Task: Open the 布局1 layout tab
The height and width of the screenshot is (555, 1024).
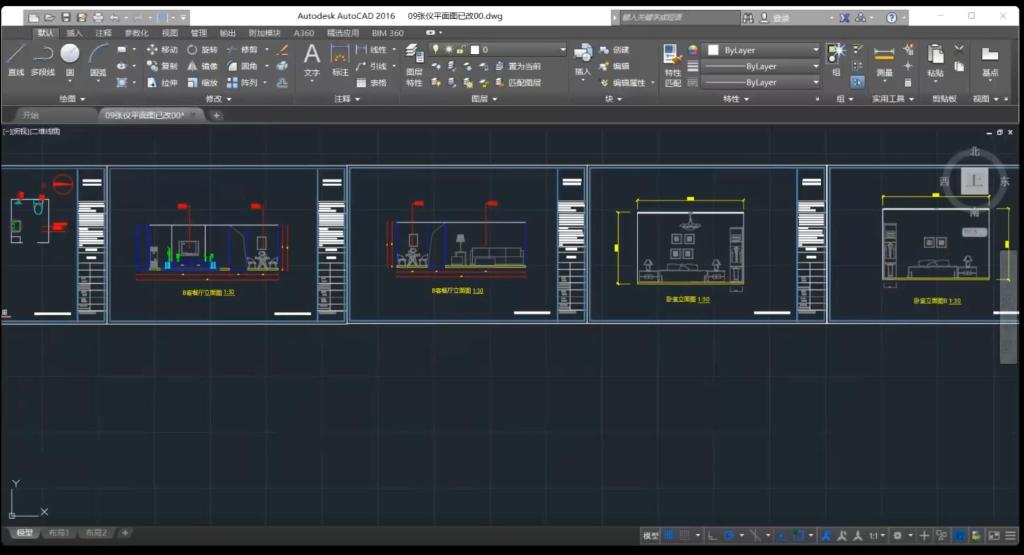Action: coord(60,534)
